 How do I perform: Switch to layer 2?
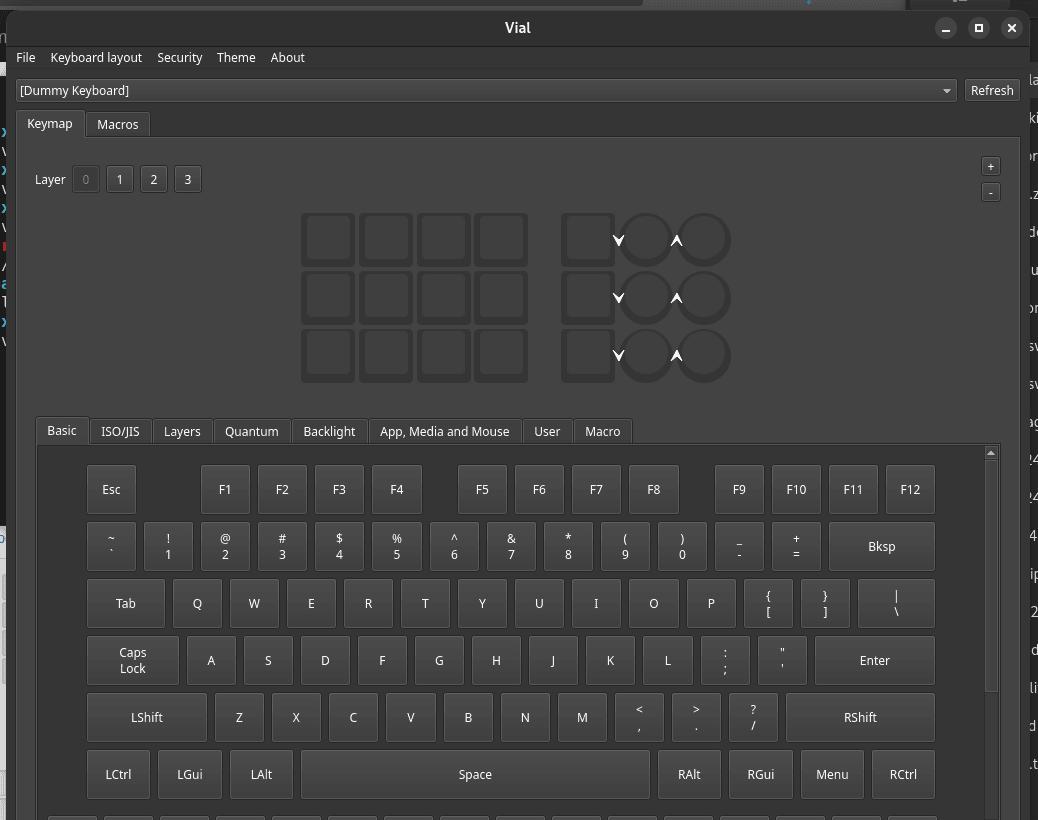pyautogui.click(x=154, y=180)
